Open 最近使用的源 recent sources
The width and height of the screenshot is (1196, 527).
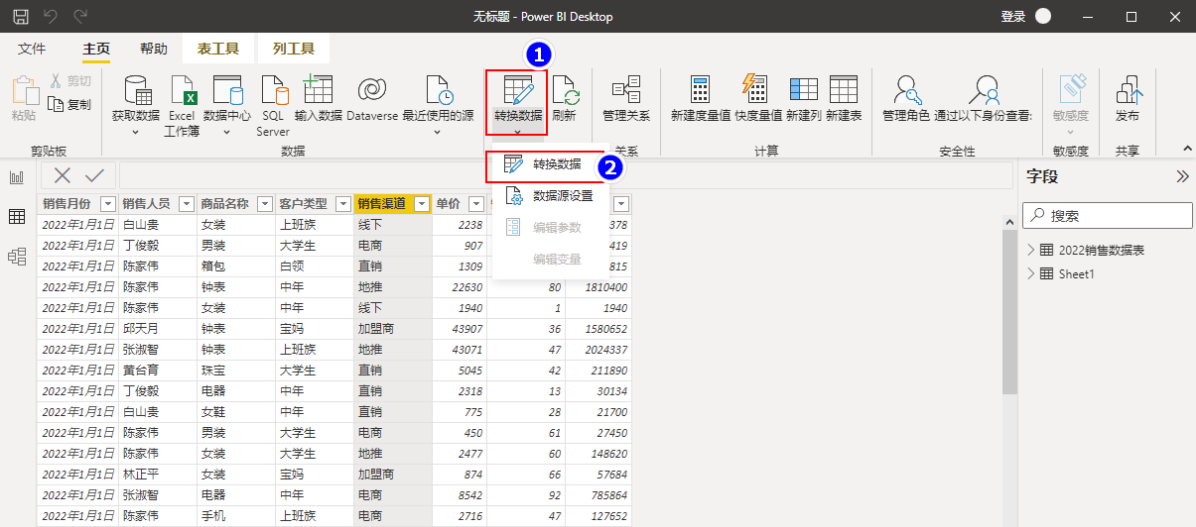(438, 105)
